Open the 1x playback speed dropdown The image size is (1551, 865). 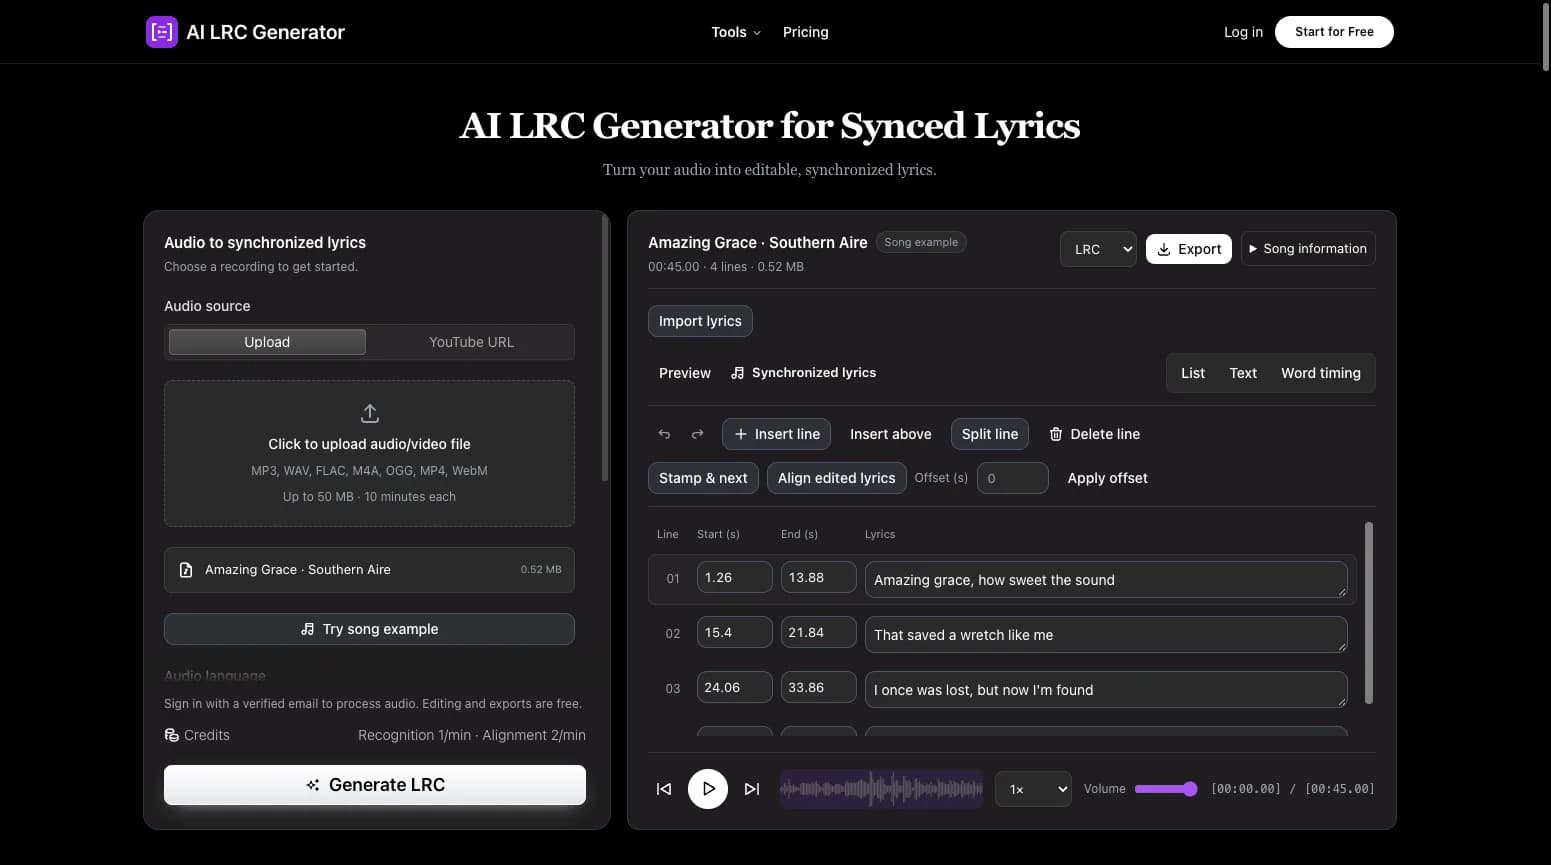coord(1033,789)
